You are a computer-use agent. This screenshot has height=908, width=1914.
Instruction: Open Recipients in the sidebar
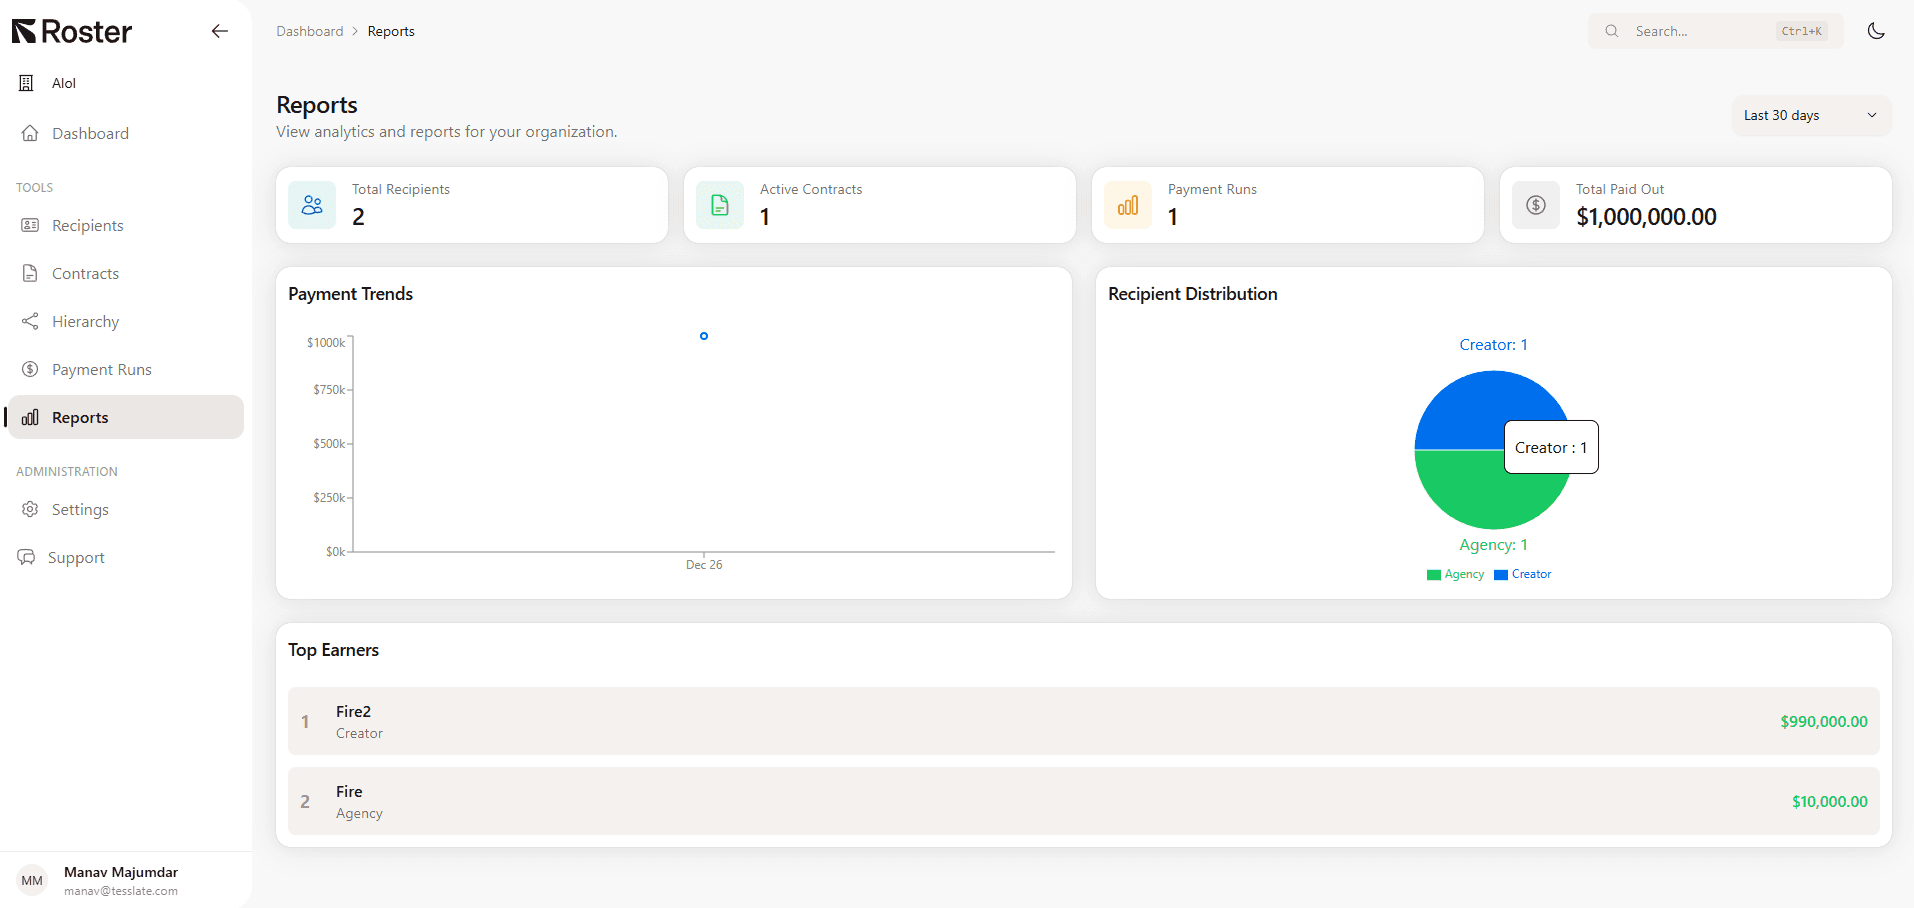[88, 226]
